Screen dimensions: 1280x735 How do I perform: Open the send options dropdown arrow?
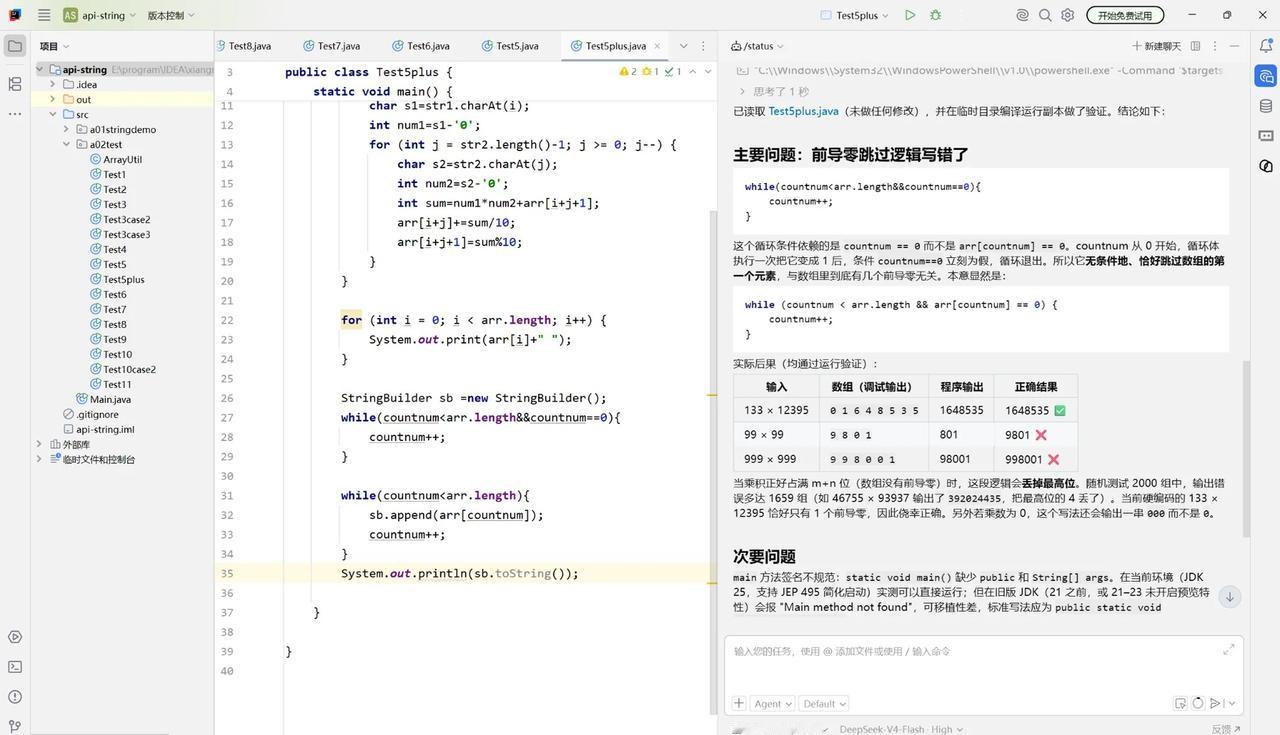click(x=1231, y=703)
